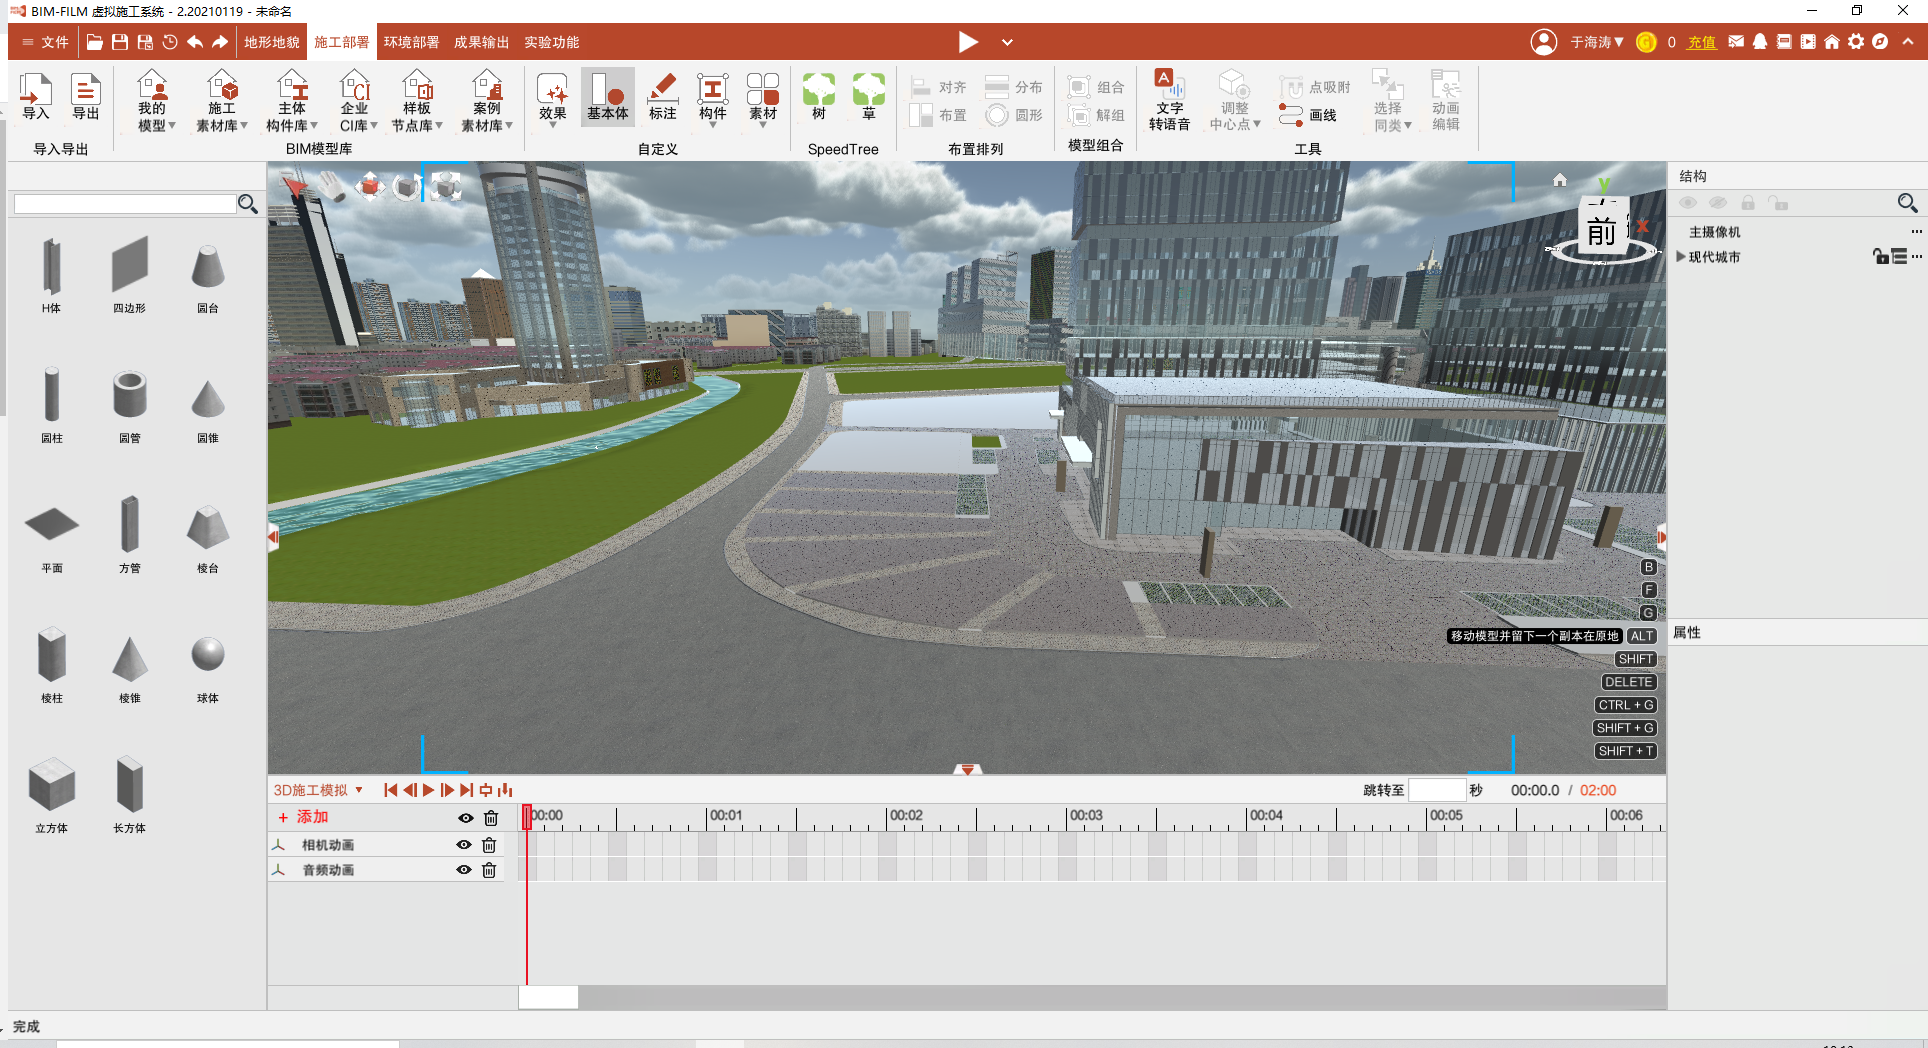Toggle visibility of 音频动画 track
This screenshot has height=1048, width=1928.
click(464, 870)
